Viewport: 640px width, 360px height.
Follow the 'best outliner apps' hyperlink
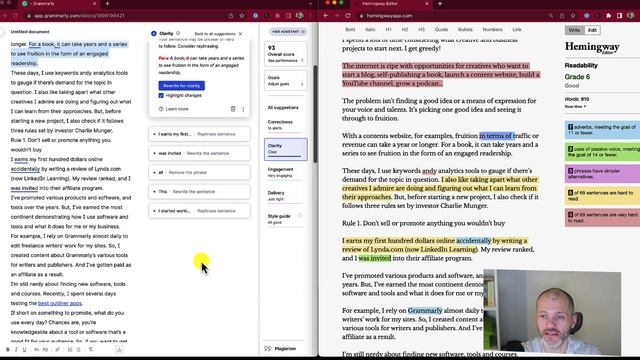60,303
